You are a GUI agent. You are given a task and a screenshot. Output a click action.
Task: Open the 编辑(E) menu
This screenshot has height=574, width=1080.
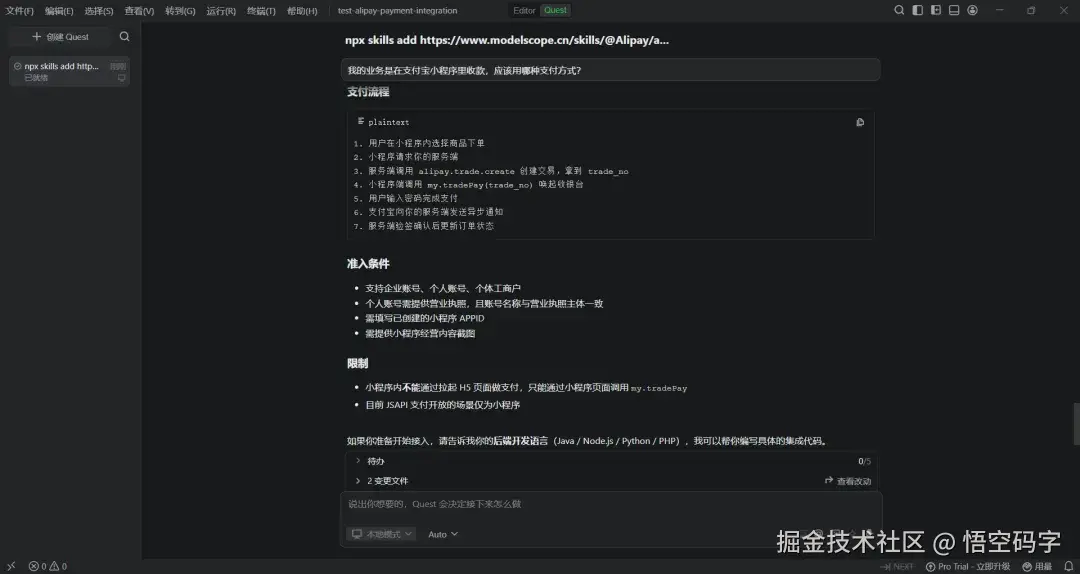click(59, 11)
